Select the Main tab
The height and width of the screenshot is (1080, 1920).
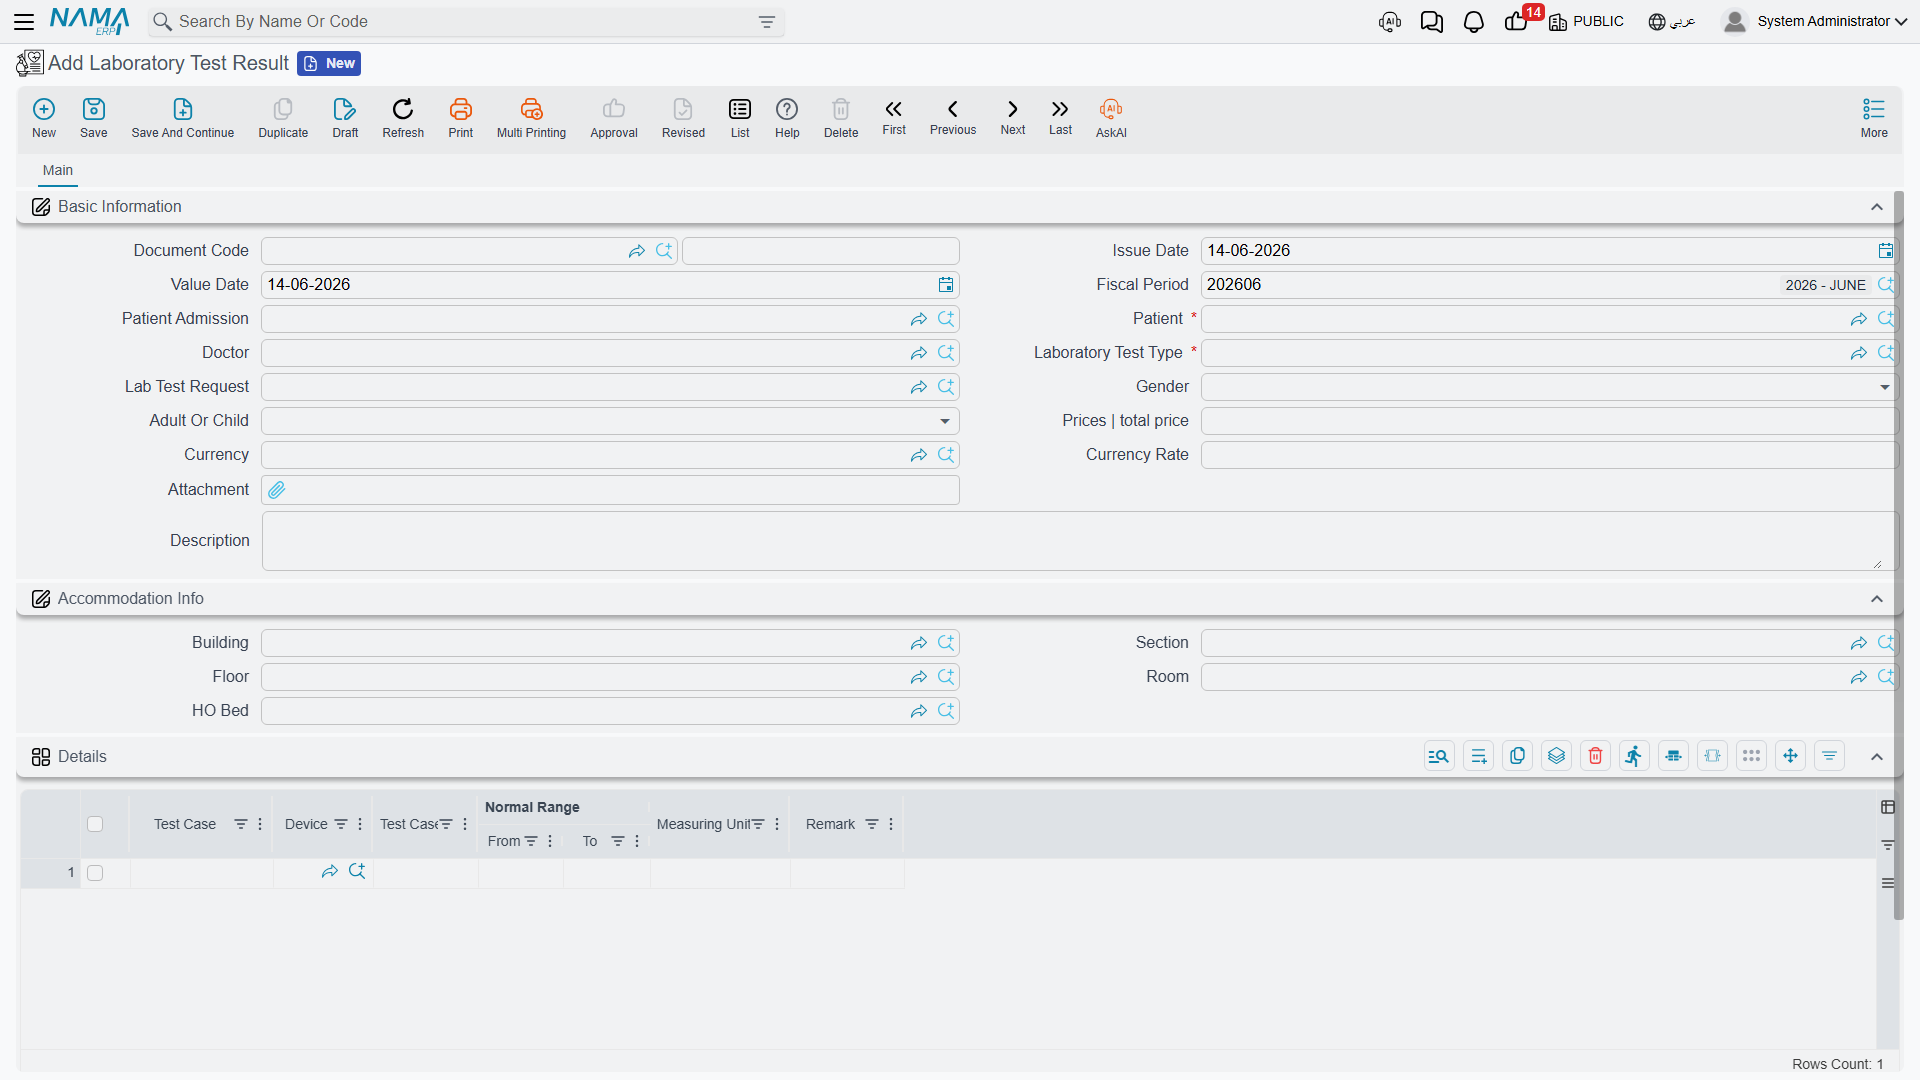[58, 171]
